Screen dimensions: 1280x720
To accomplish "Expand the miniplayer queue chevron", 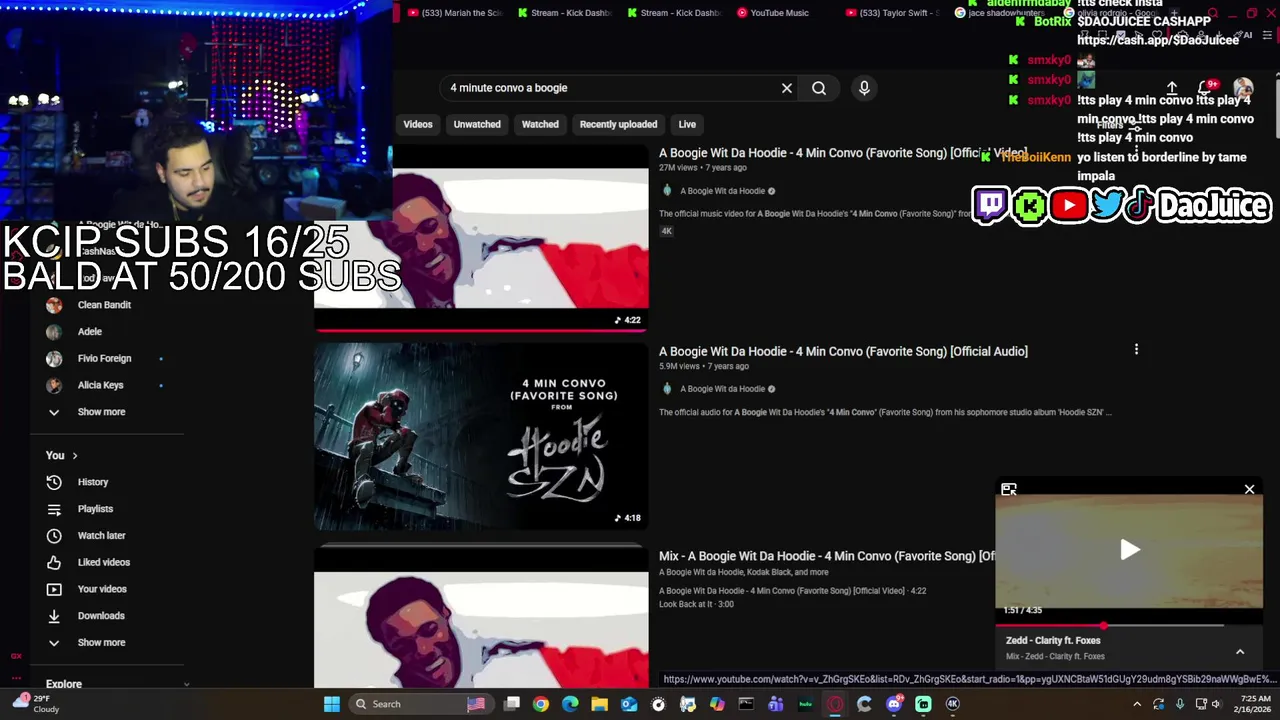I will [x=1240, y=652].
